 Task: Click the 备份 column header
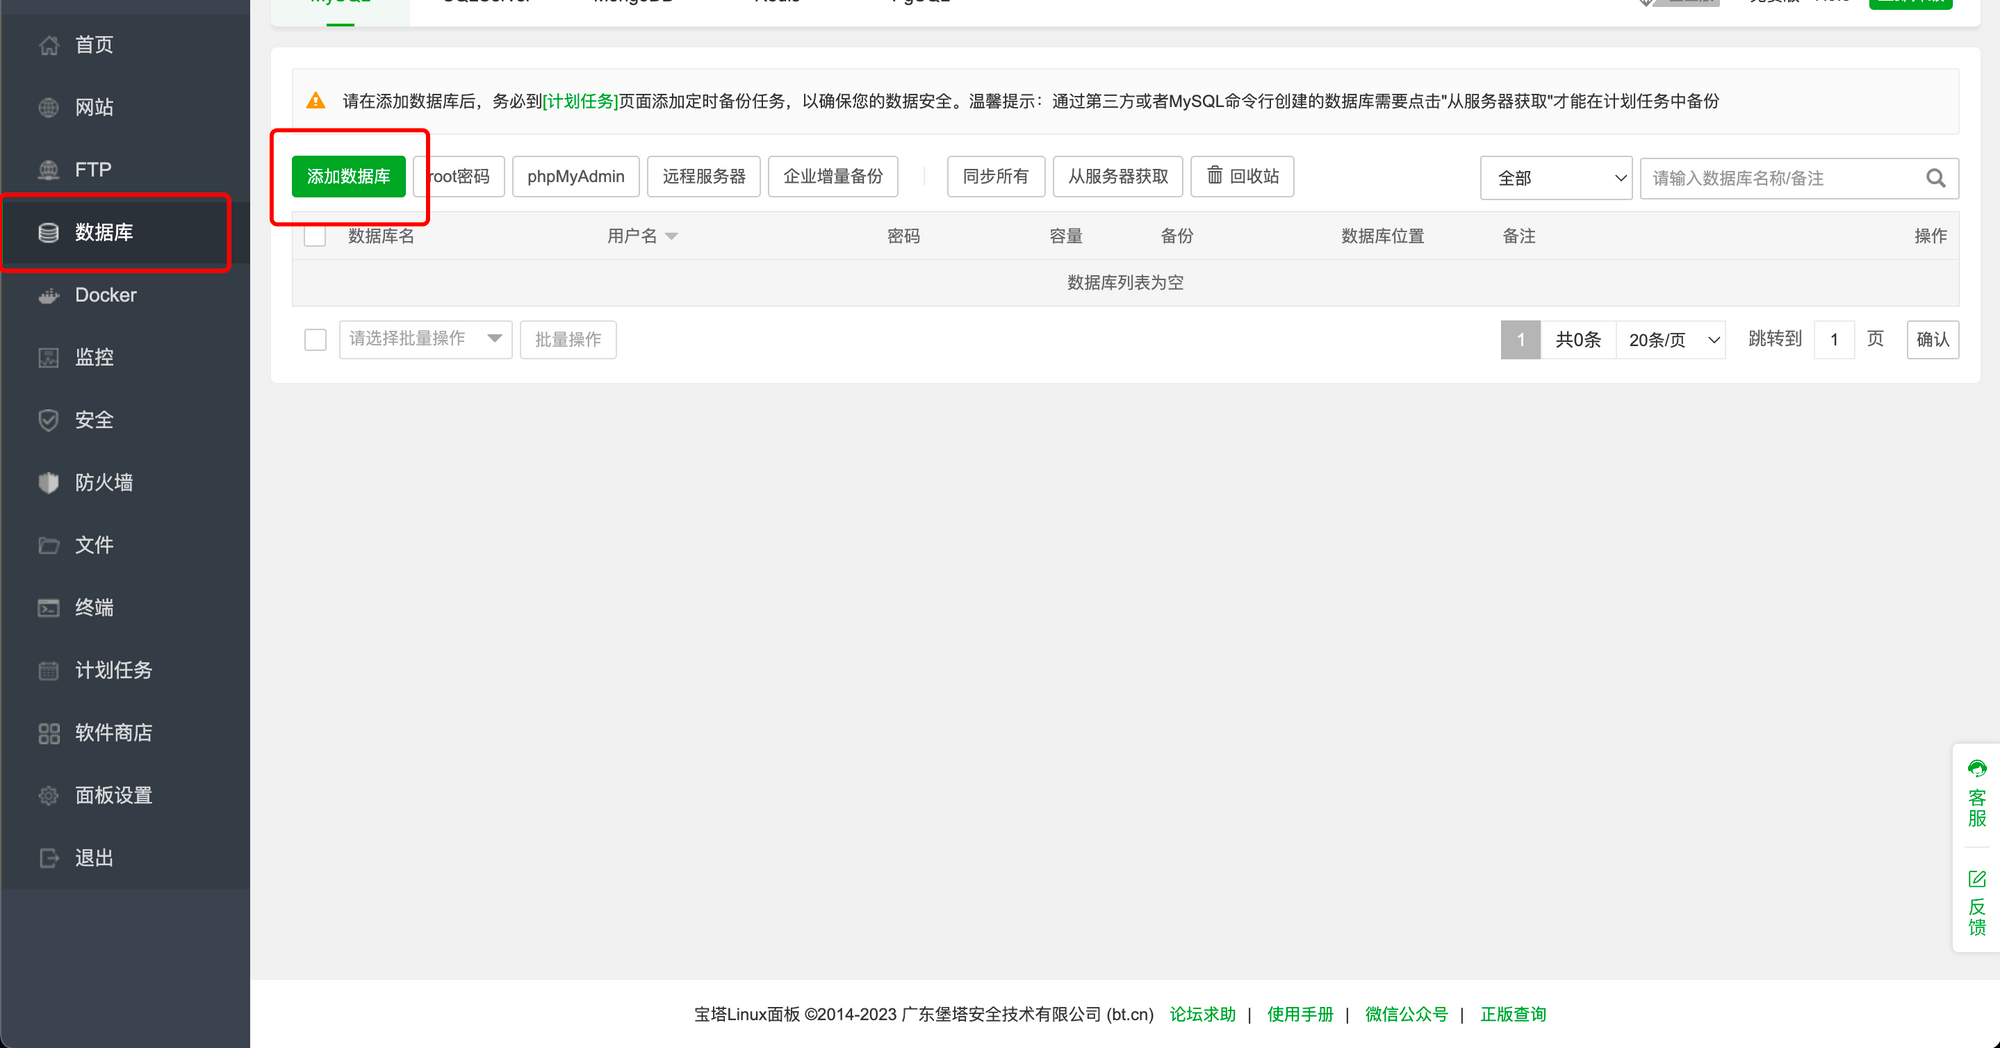(1177, 236)
